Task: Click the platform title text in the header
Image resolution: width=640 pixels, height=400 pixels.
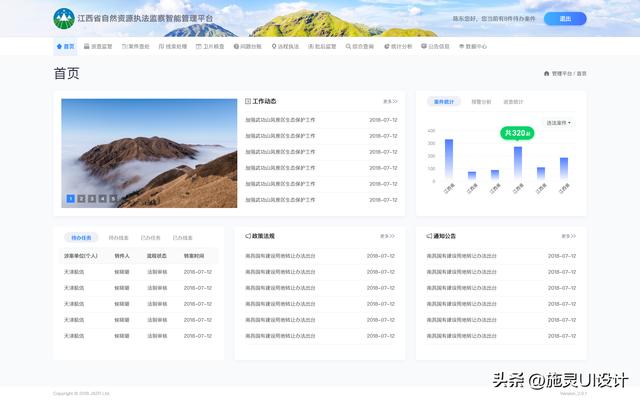Action: [145, 18]
